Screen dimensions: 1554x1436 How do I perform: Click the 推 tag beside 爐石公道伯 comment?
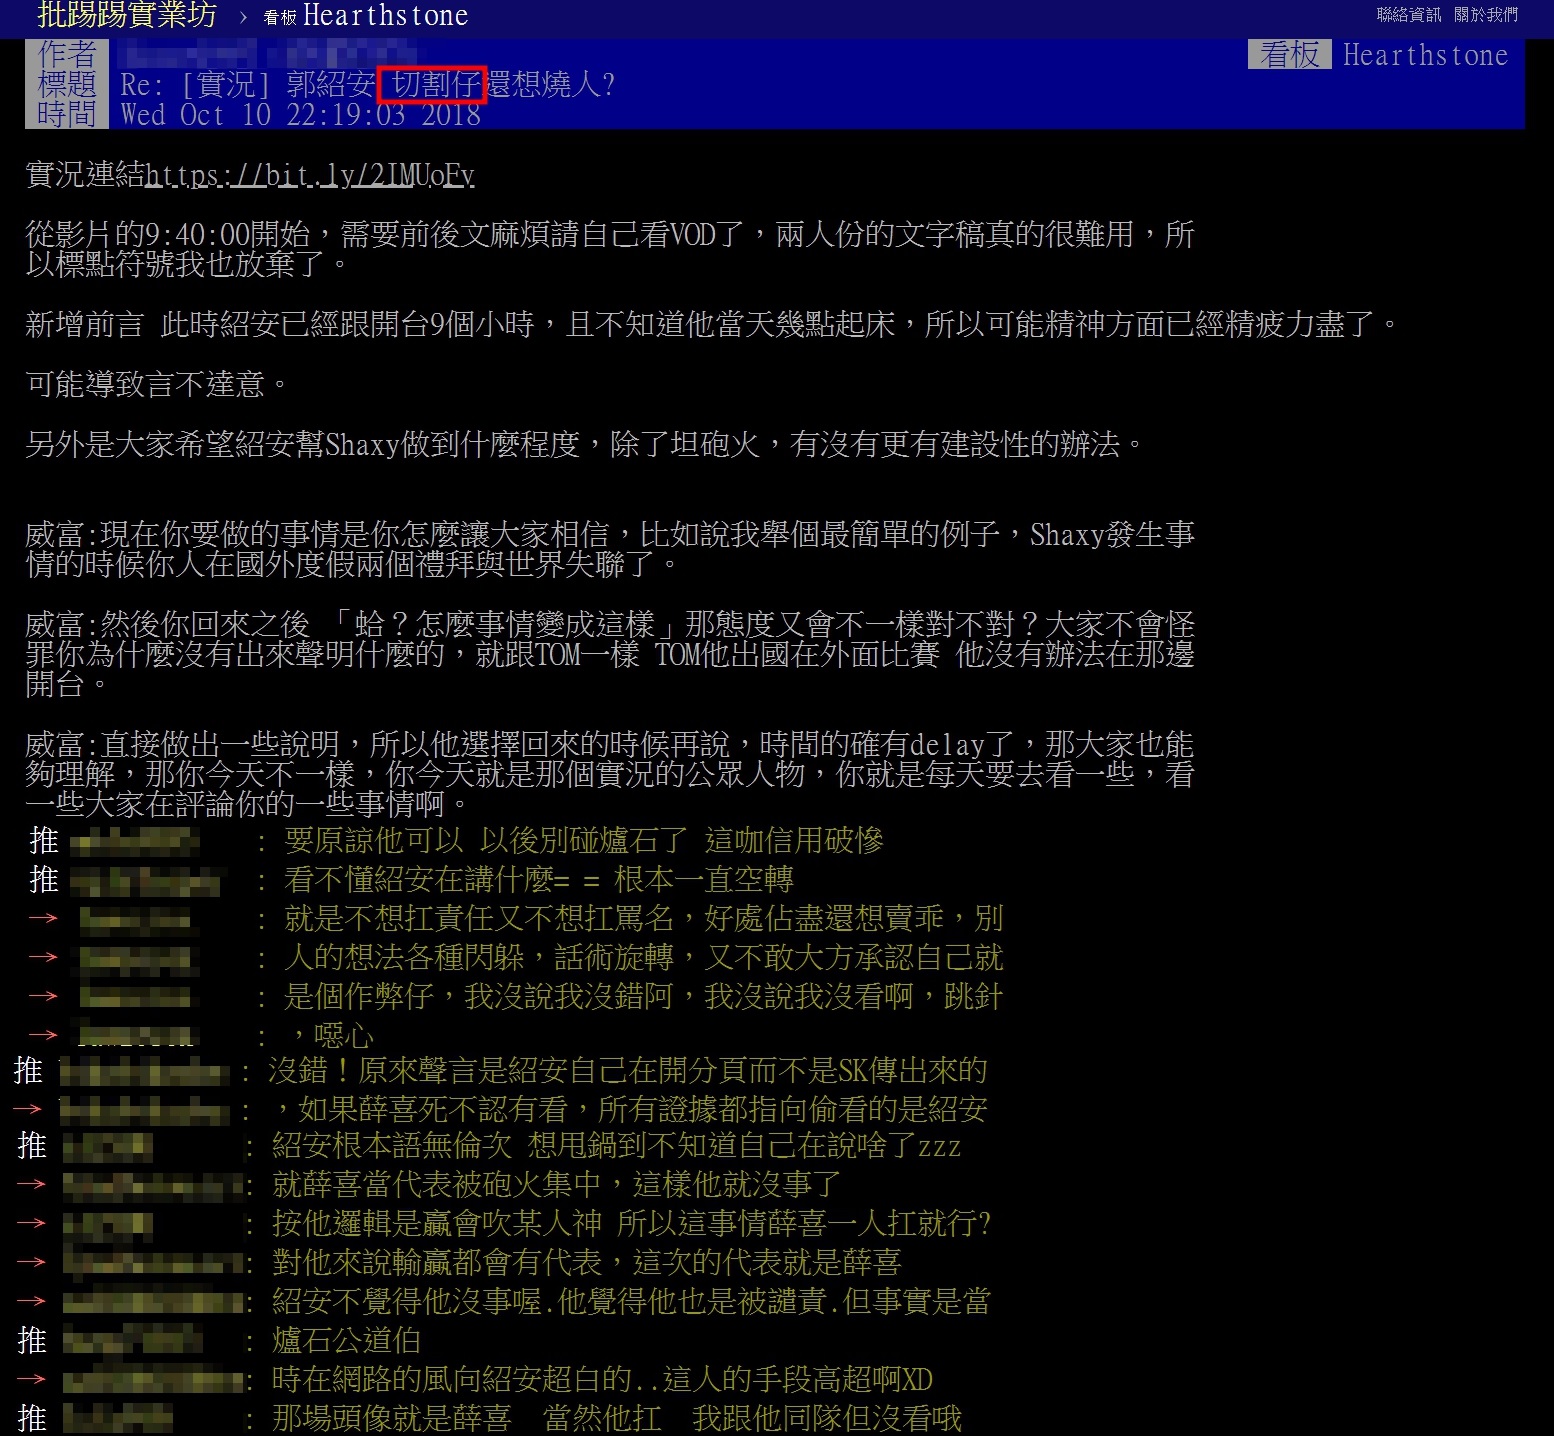click(31, 1341)
